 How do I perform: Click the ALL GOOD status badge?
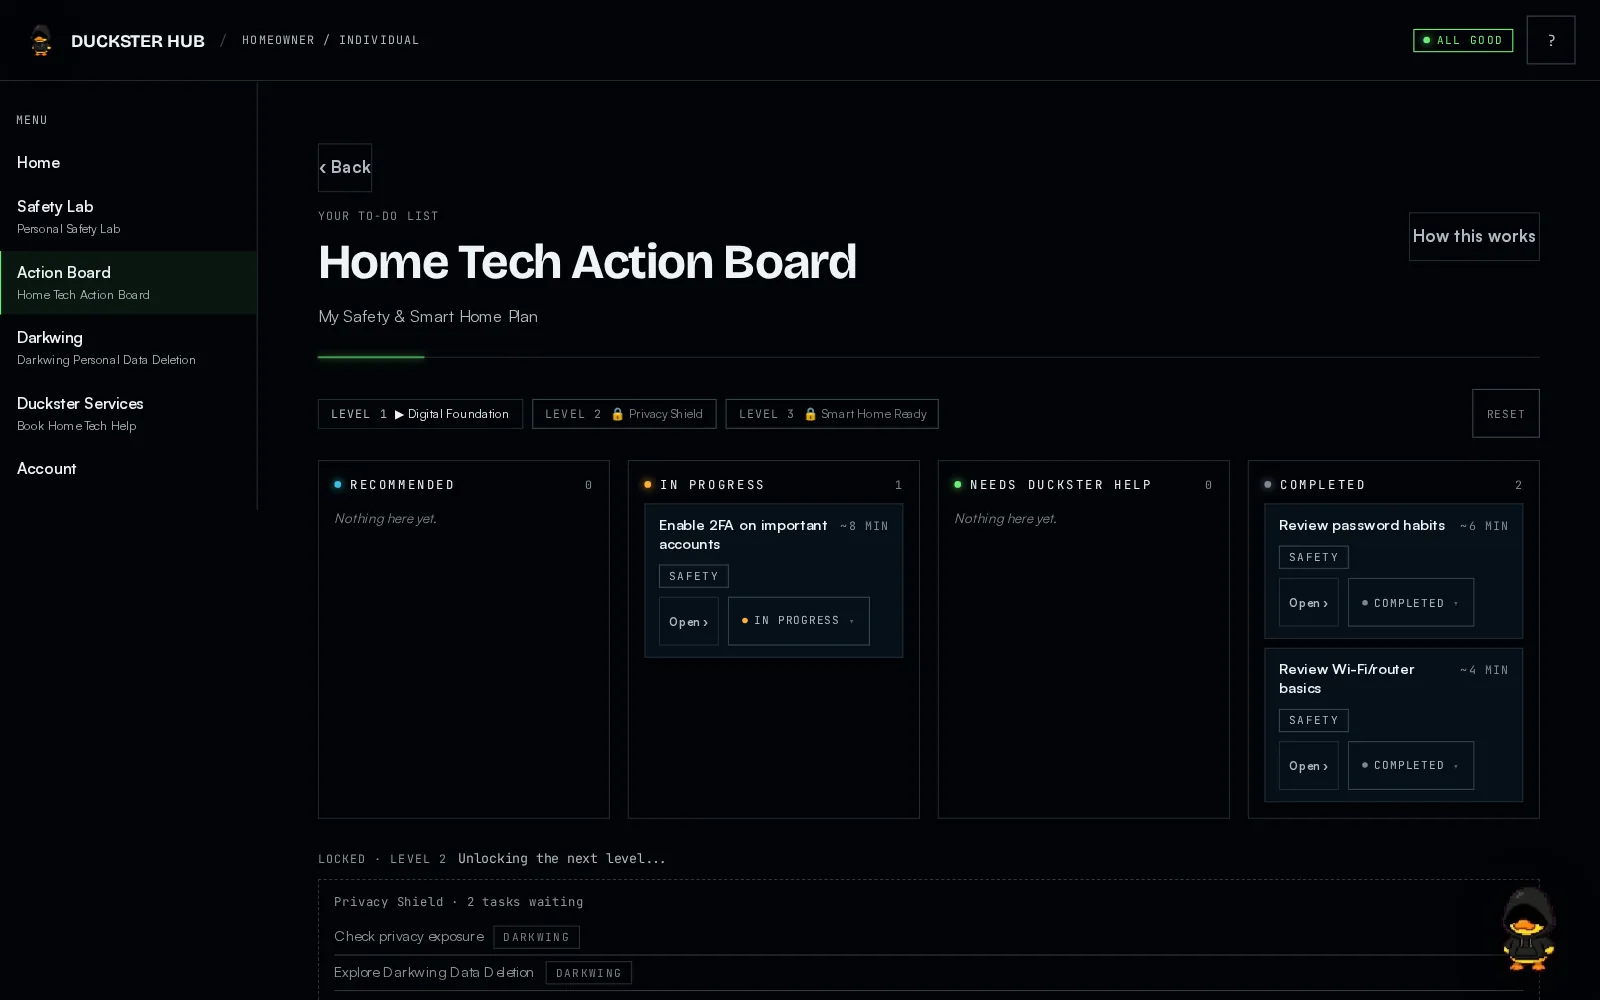point(1463,40)
